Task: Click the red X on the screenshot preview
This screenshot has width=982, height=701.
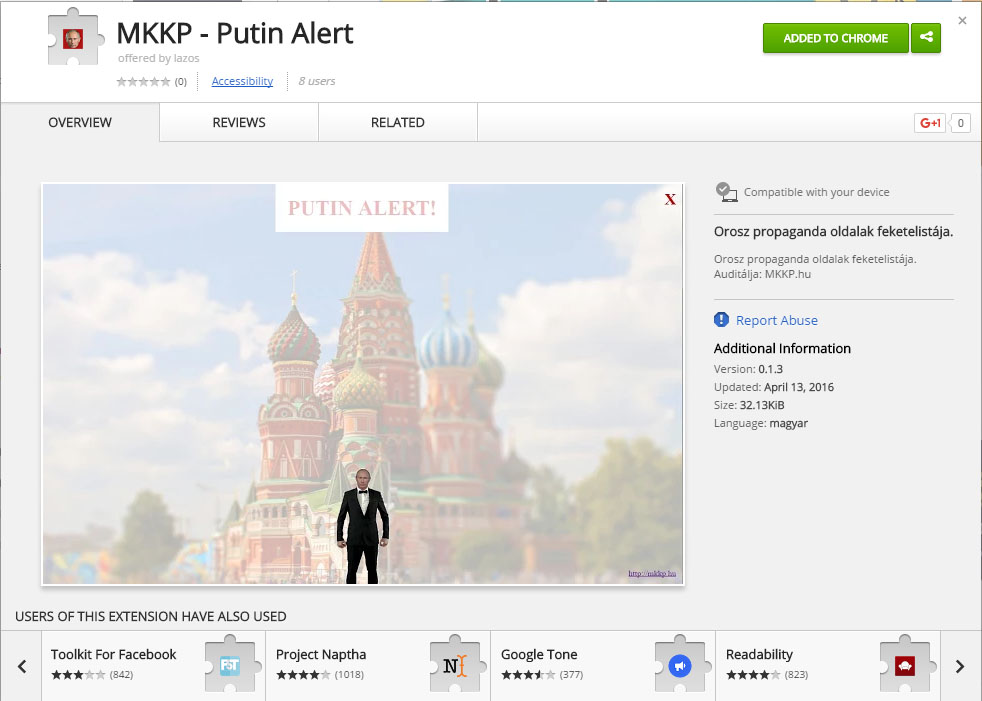Action: (x=670, y=199)
